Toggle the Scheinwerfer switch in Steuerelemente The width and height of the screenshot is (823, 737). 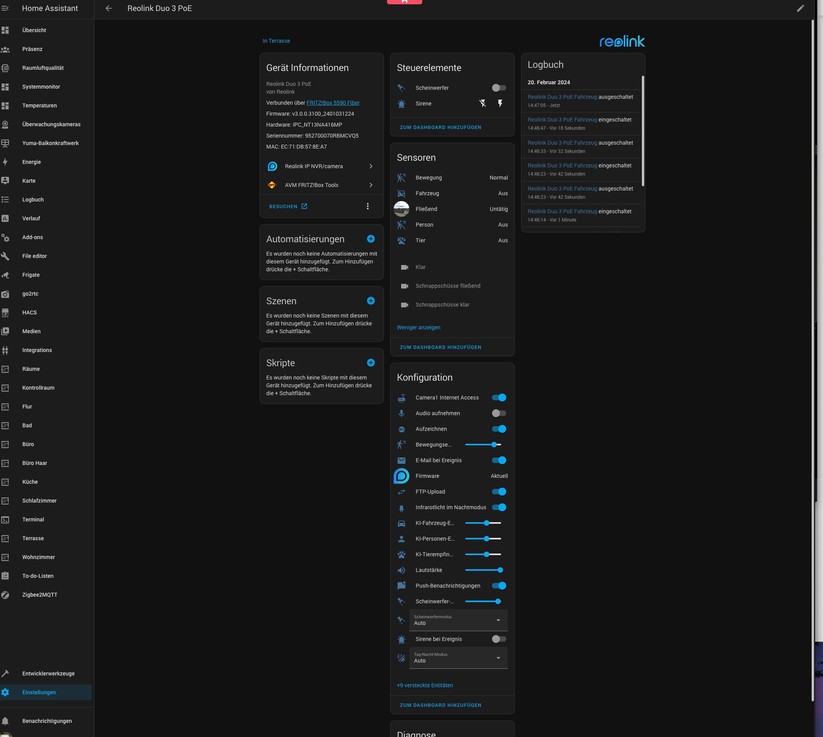tap(498, 88)
